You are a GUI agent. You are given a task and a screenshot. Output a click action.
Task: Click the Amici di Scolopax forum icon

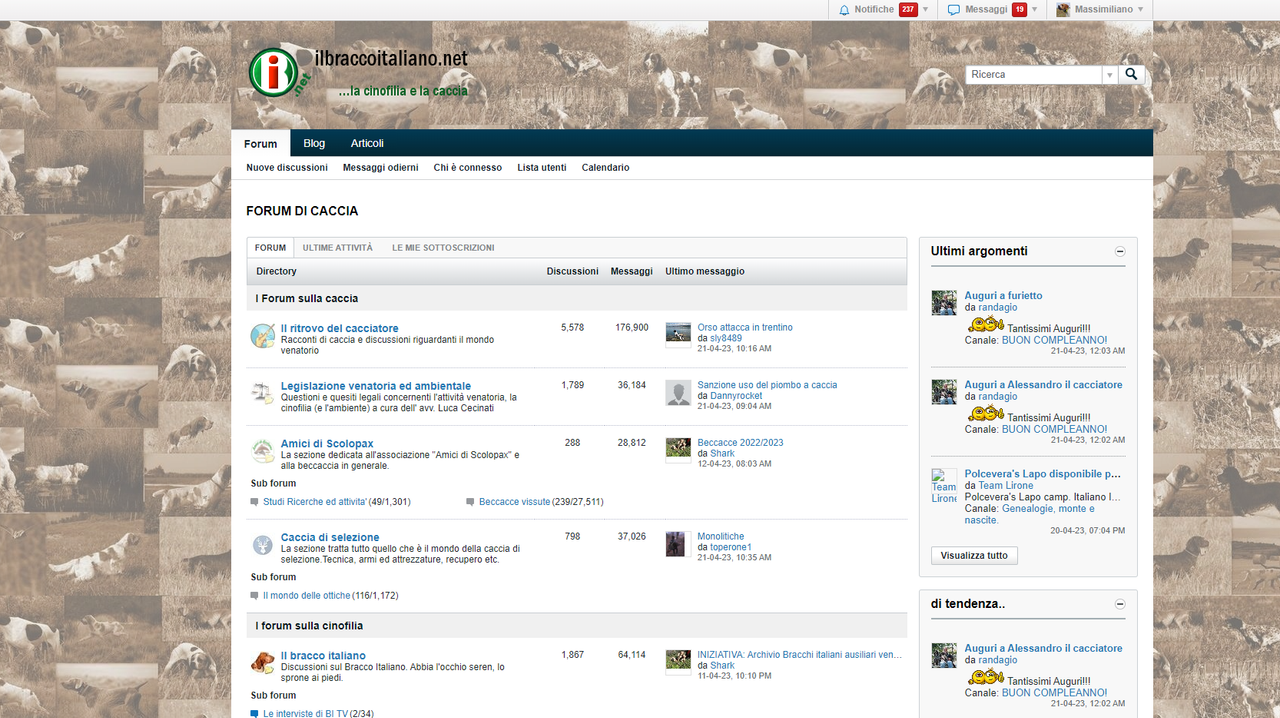point(263,450)
